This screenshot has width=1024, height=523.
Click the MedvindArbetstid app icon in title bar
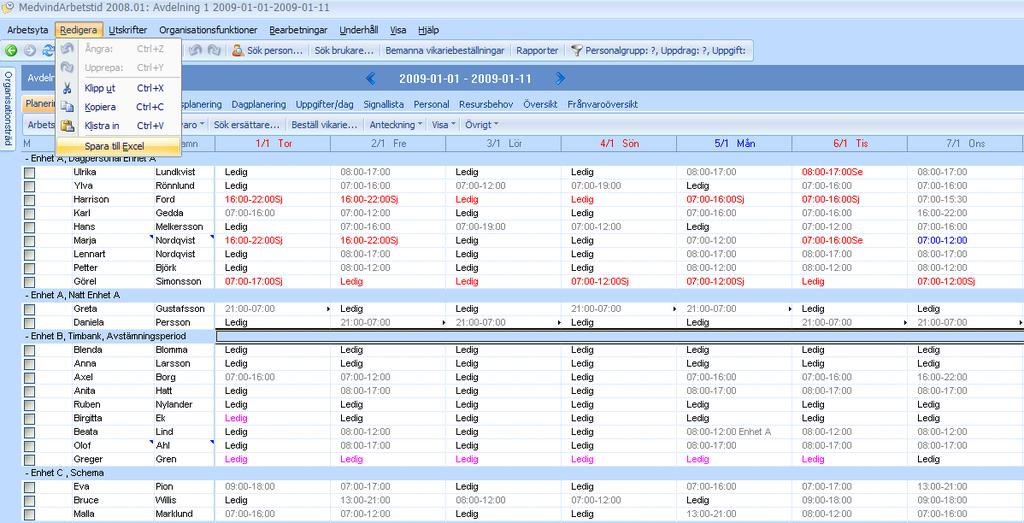(x=8, y=8)
